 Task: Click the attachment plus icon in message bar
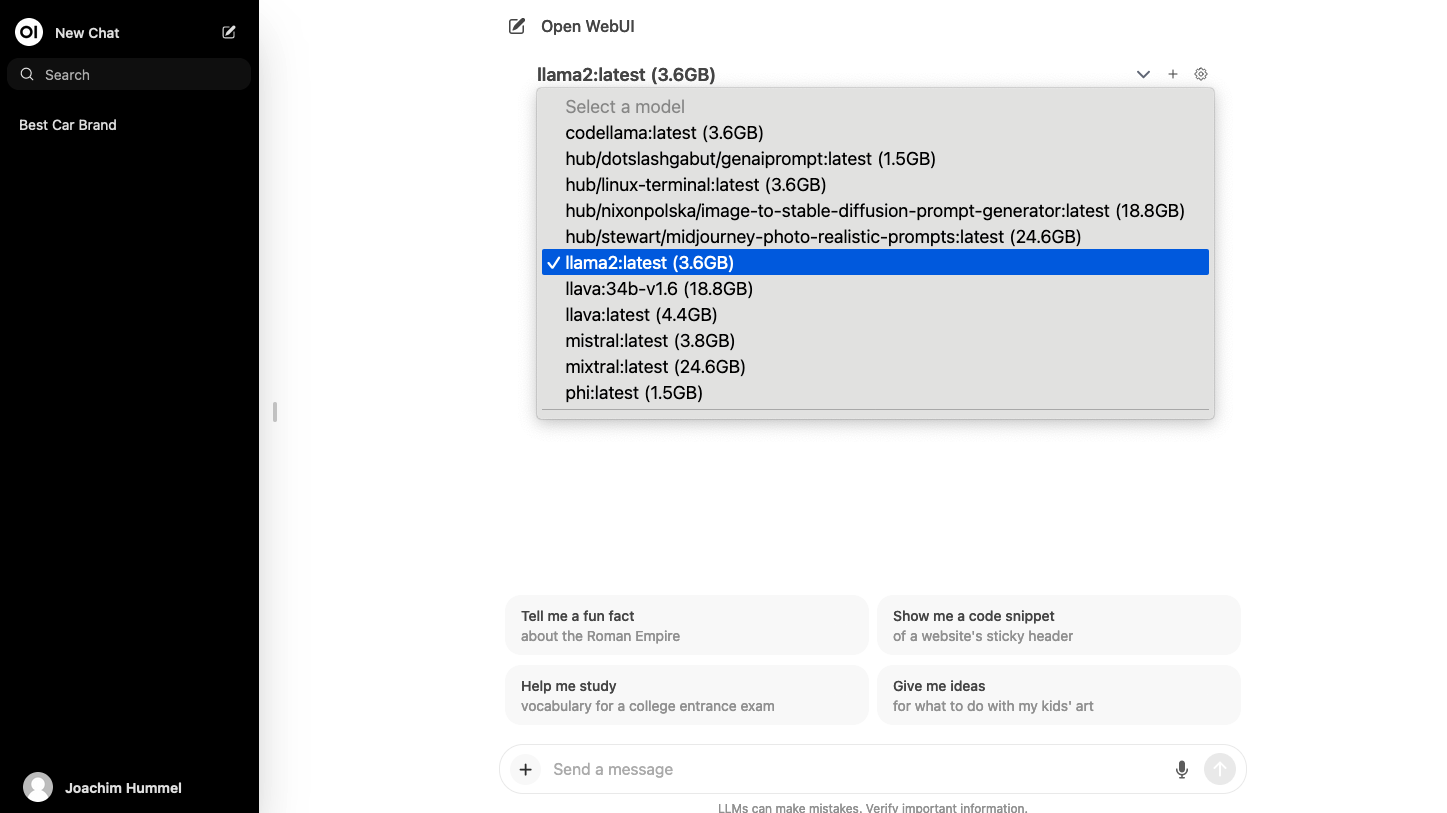tap(525, 769)
